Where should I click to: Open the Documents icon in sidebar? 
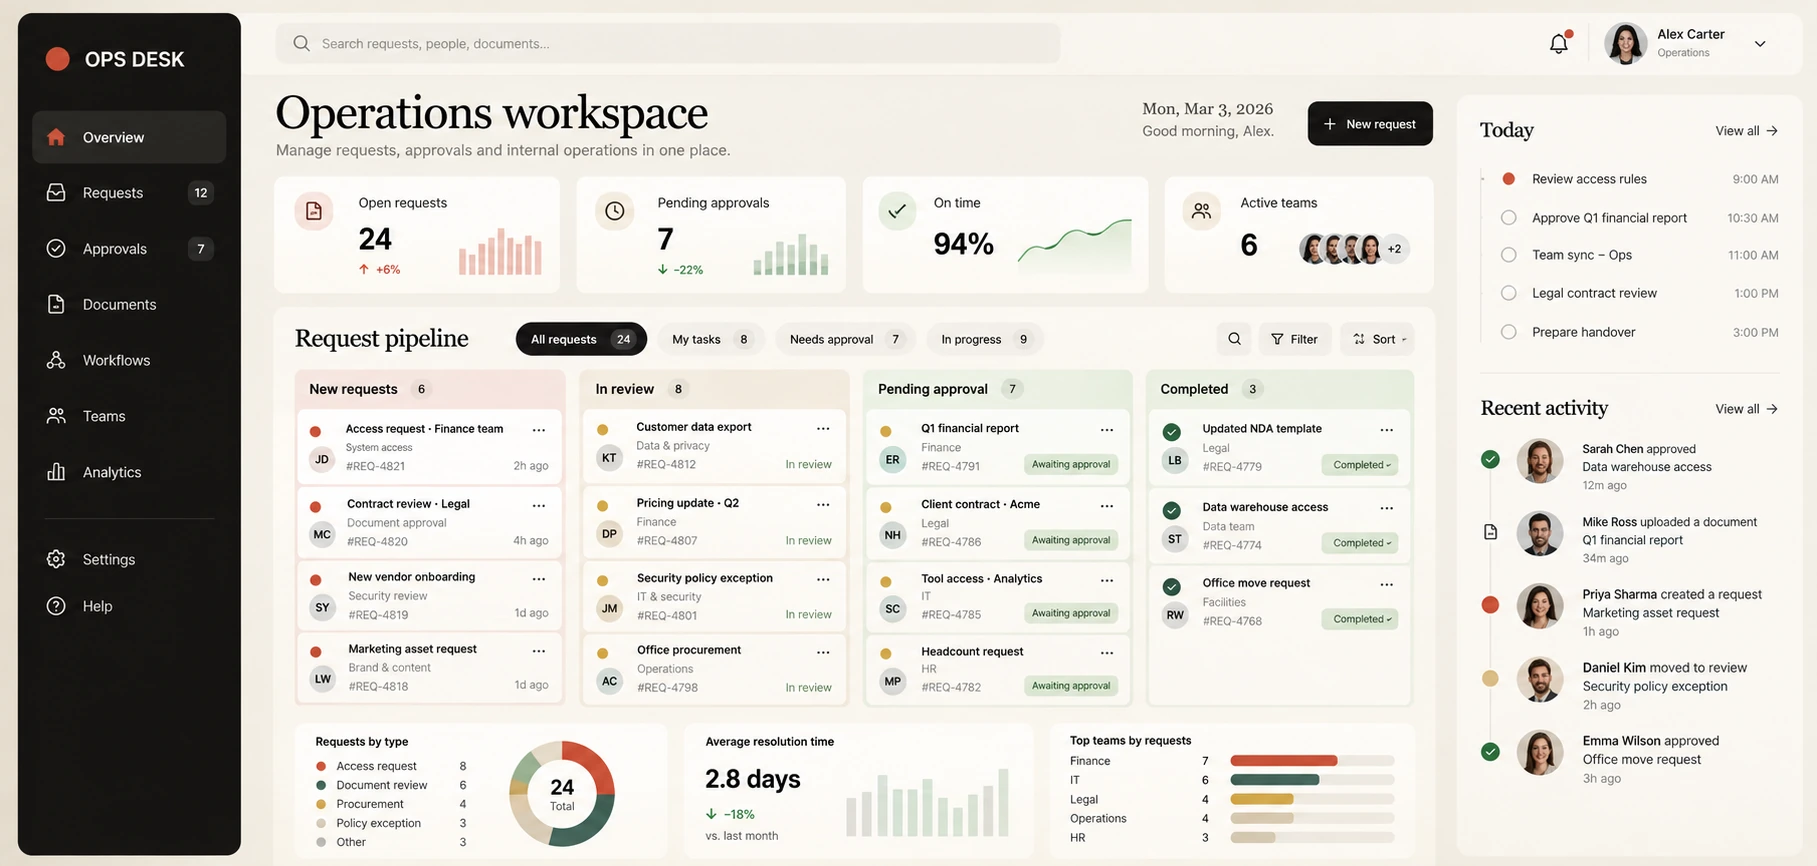point(56,304)
